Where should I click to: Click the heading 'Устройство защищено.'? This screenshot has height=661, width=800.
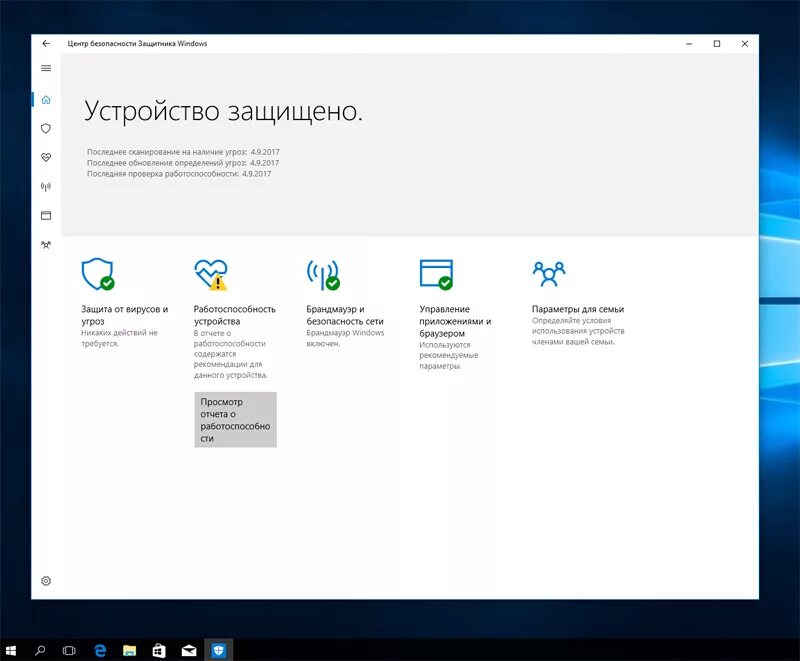(x=223, y=111)
